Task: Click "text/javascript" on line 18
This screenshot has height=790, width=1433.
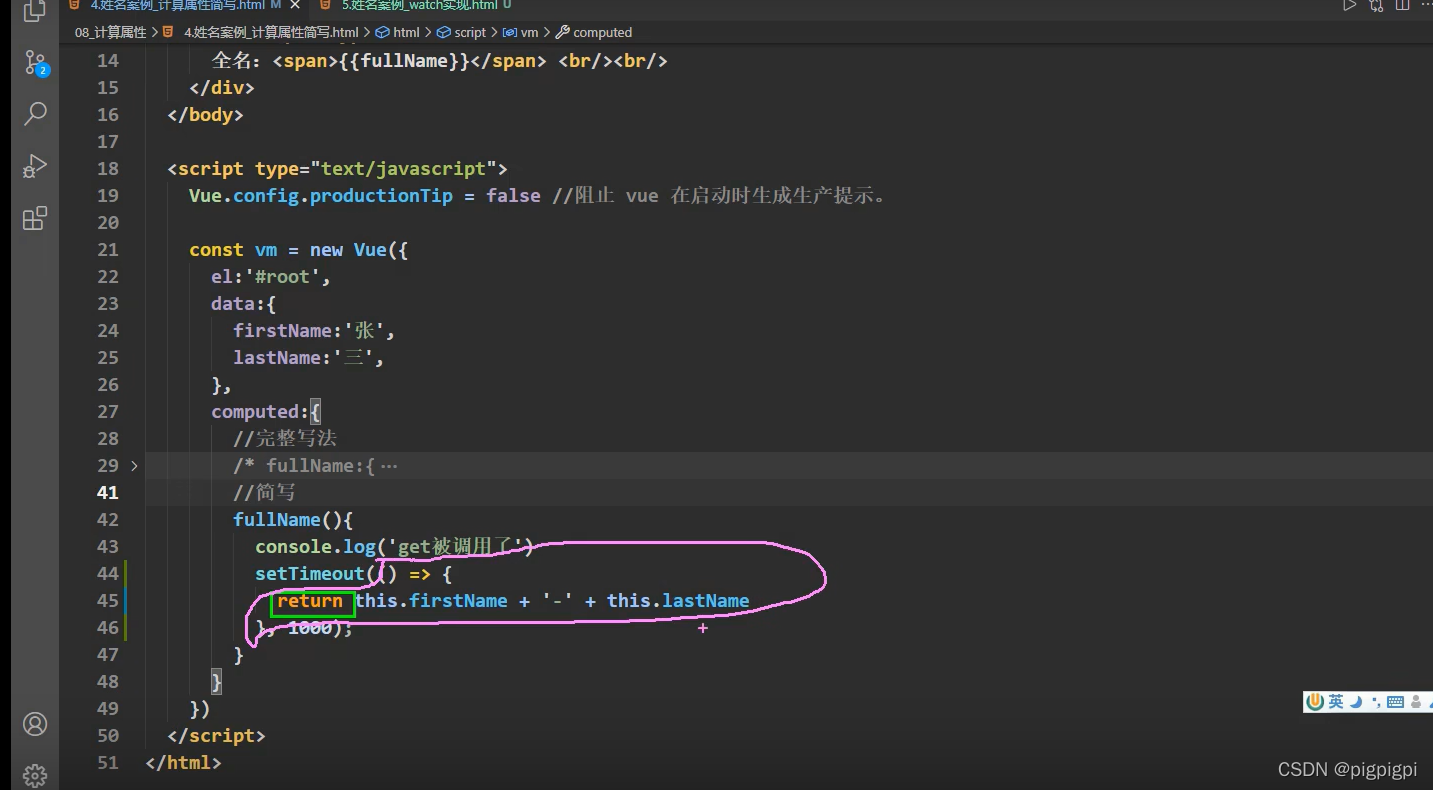Action: (x=404, y=168)
